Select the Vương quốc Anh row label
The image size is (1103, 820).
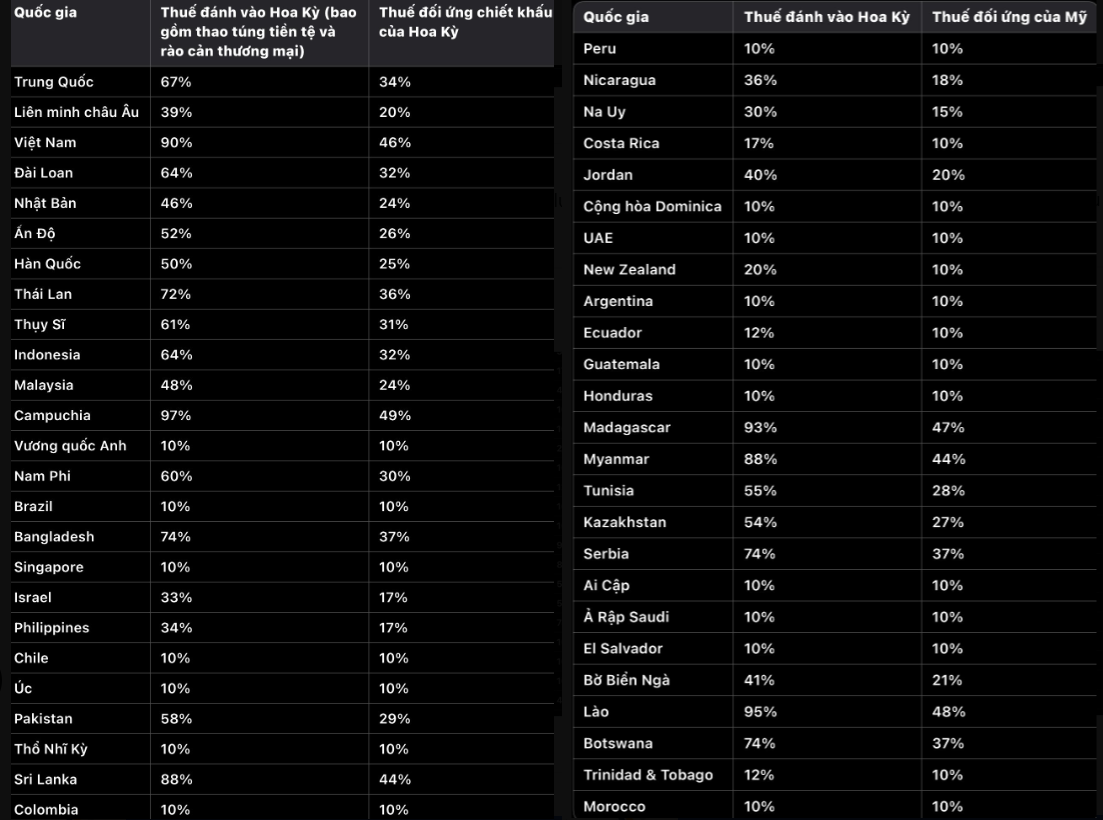tap(70, 446)
